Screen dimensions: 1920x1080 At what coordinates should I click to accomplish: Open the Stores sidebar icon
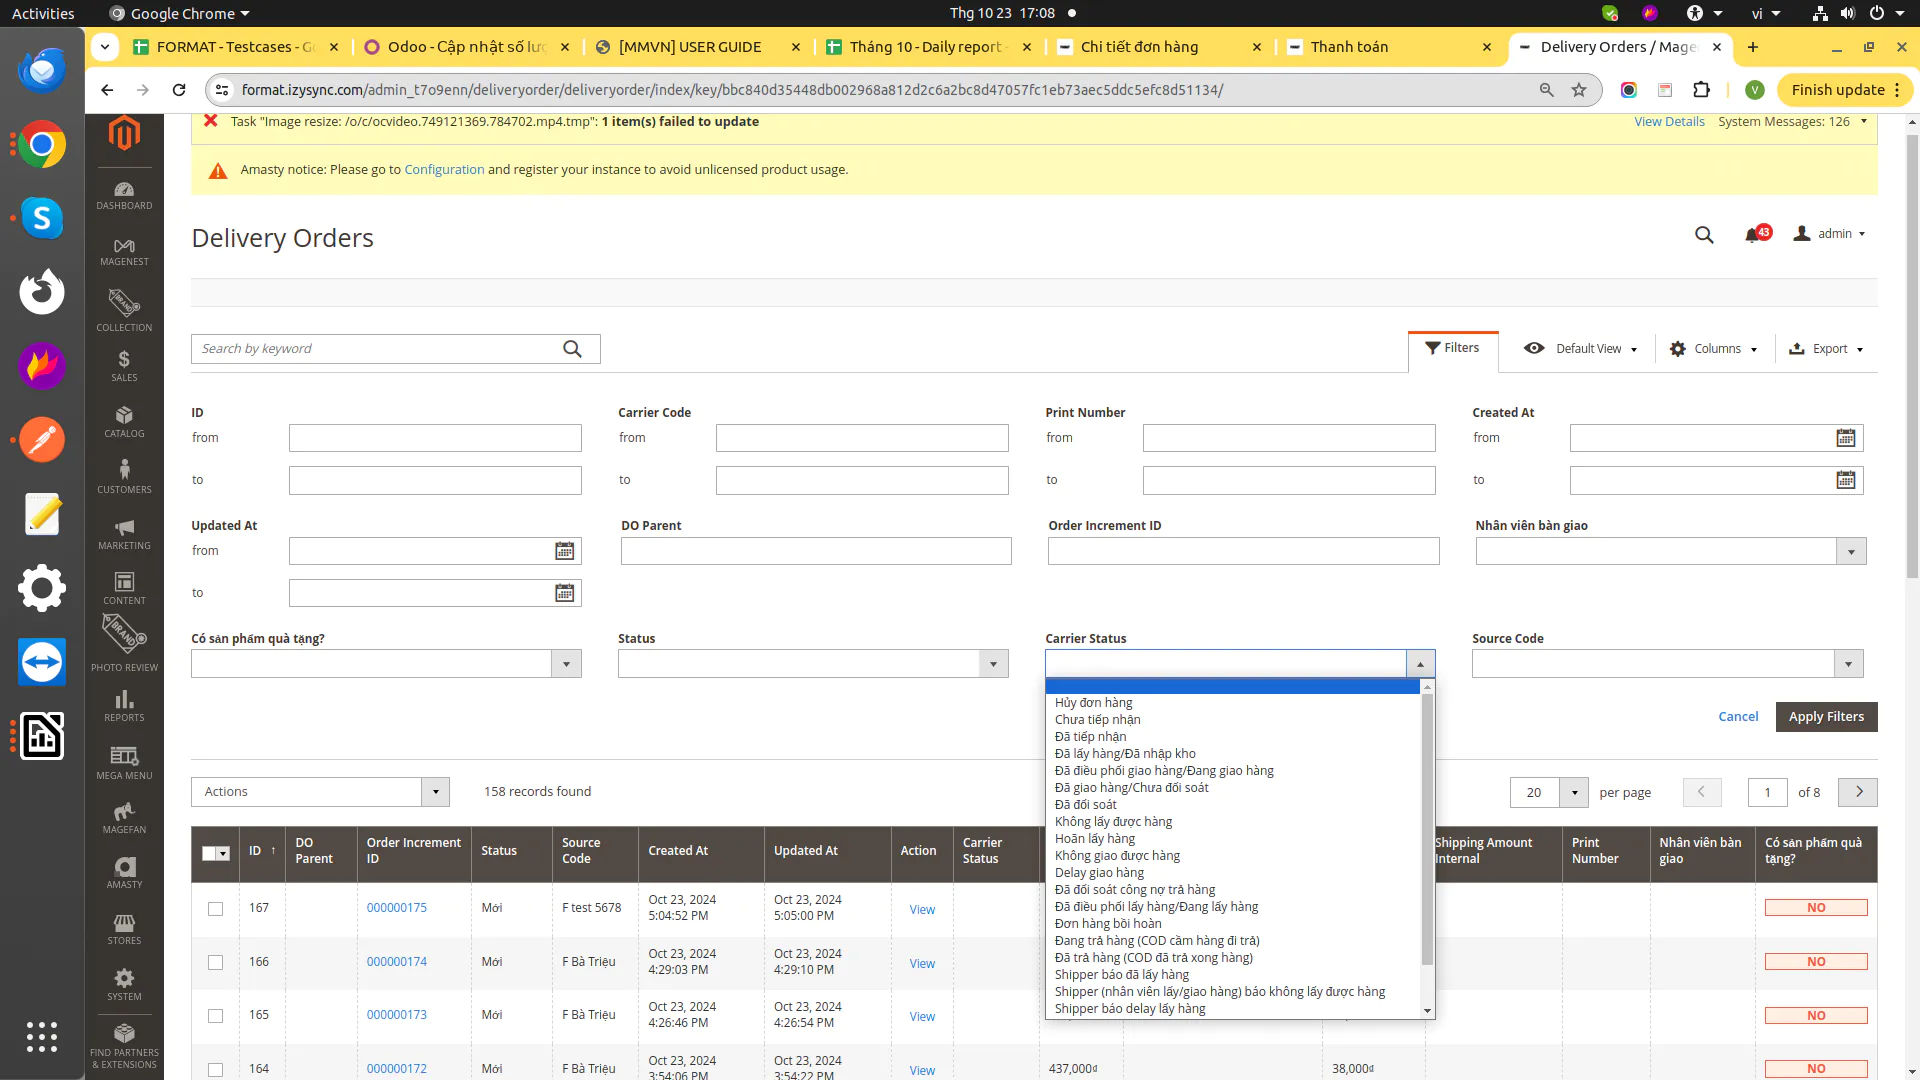[124, 928]
